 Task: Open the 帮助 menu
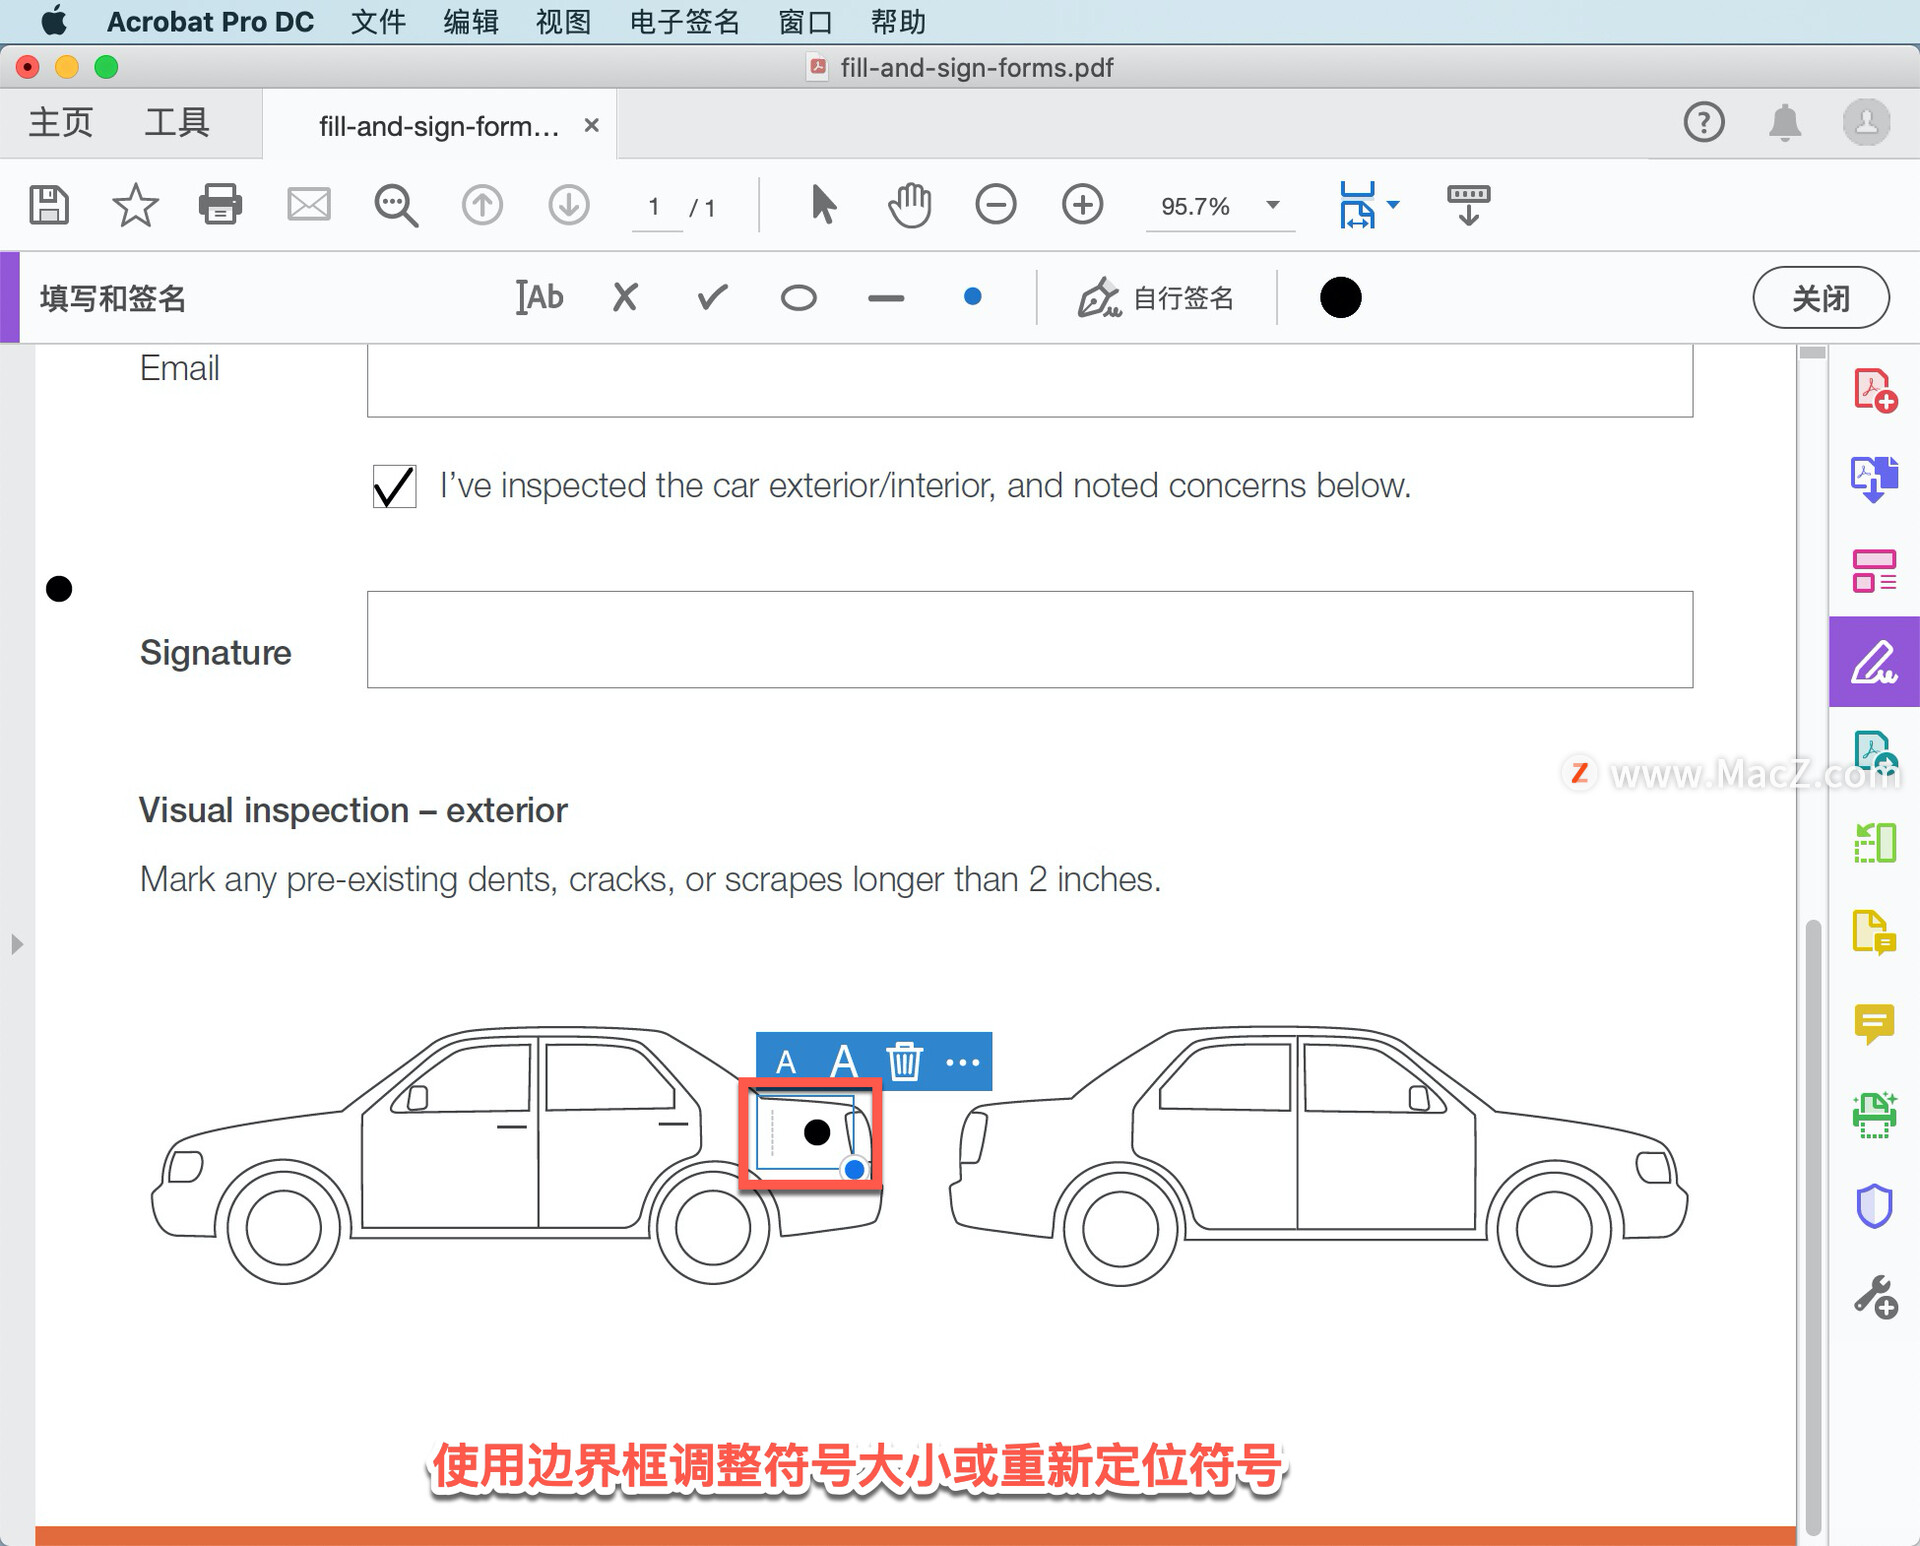pos(898,21)
